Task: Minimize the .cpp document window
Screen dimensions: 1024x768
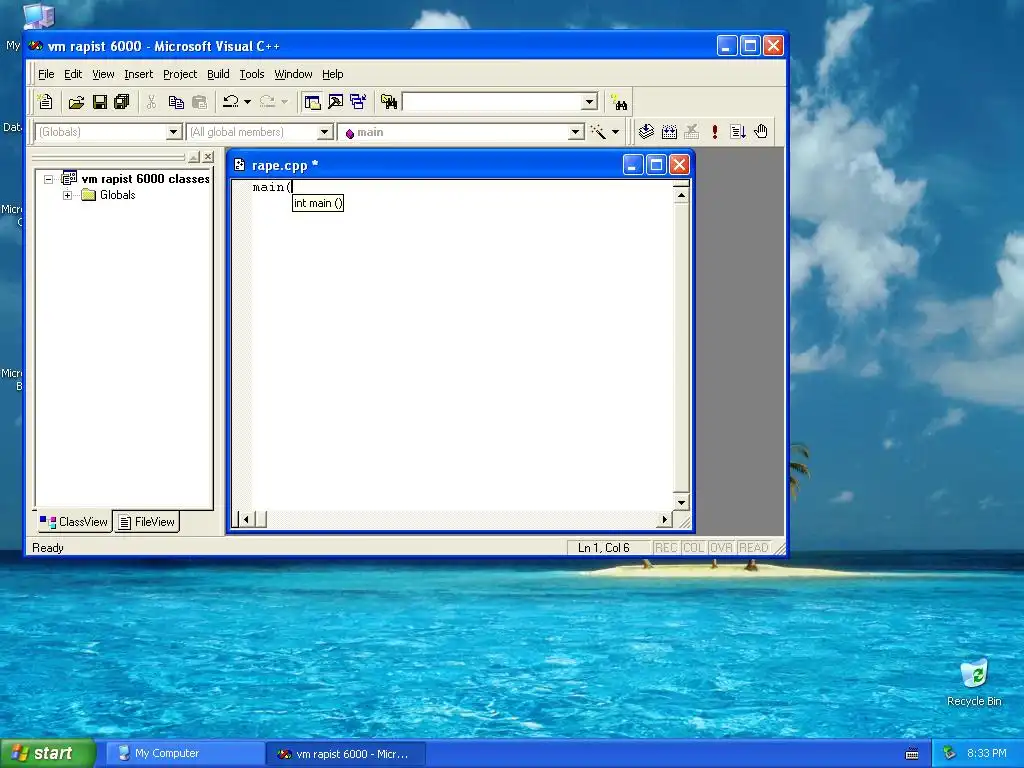Action: coord(632,165)
